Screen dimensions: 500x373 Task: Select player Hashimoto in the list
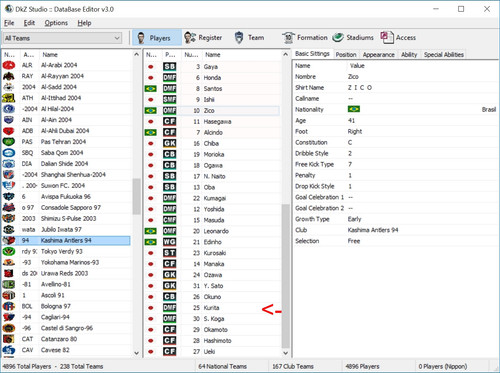[x=217, y=341]
